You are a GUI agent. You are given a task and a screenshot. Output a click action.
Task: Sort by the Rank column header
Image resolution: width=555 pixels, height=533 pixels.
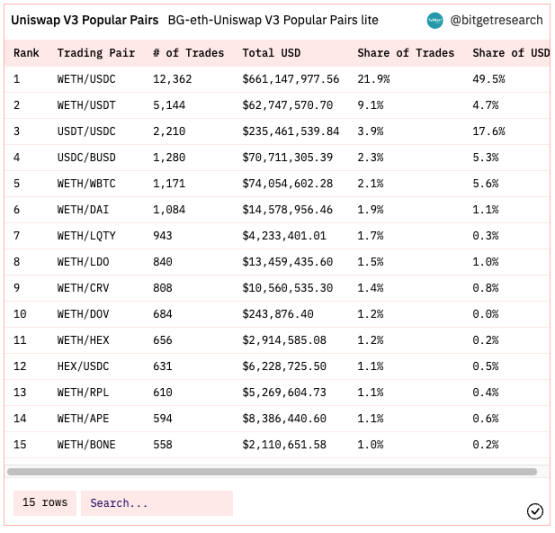(26, 53)
